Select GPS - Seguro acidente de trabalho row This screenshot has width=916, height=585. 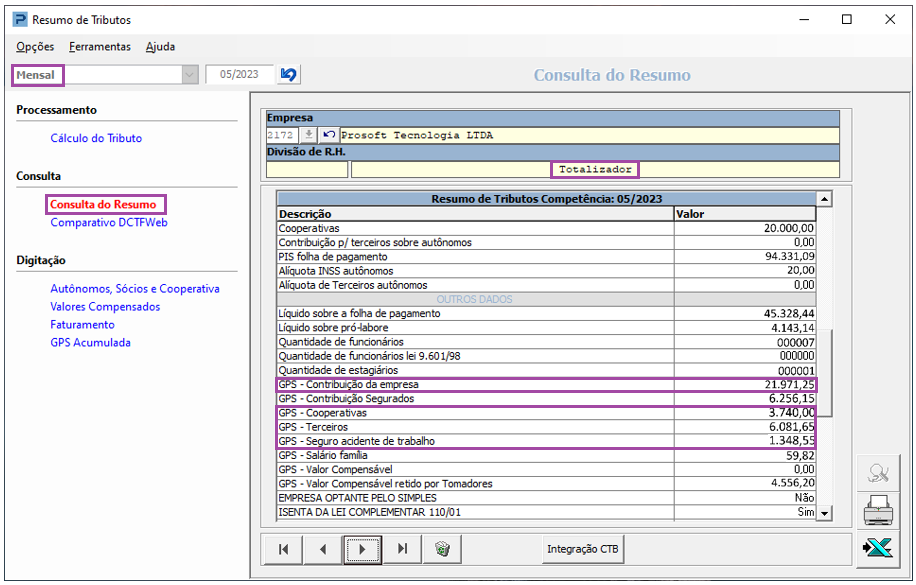click(x=546, y=441)
